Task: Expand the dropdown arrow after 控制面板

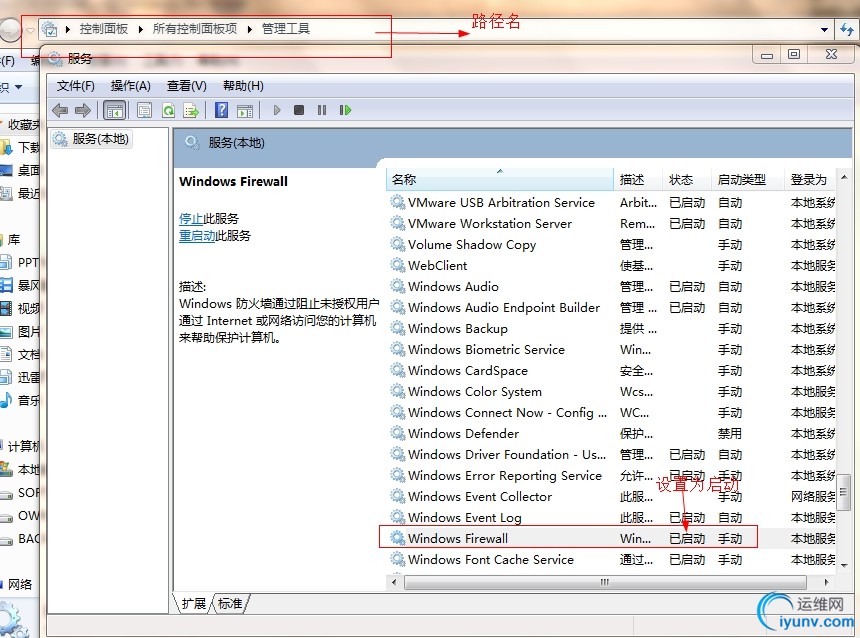Action: click(x=141, y=29)
